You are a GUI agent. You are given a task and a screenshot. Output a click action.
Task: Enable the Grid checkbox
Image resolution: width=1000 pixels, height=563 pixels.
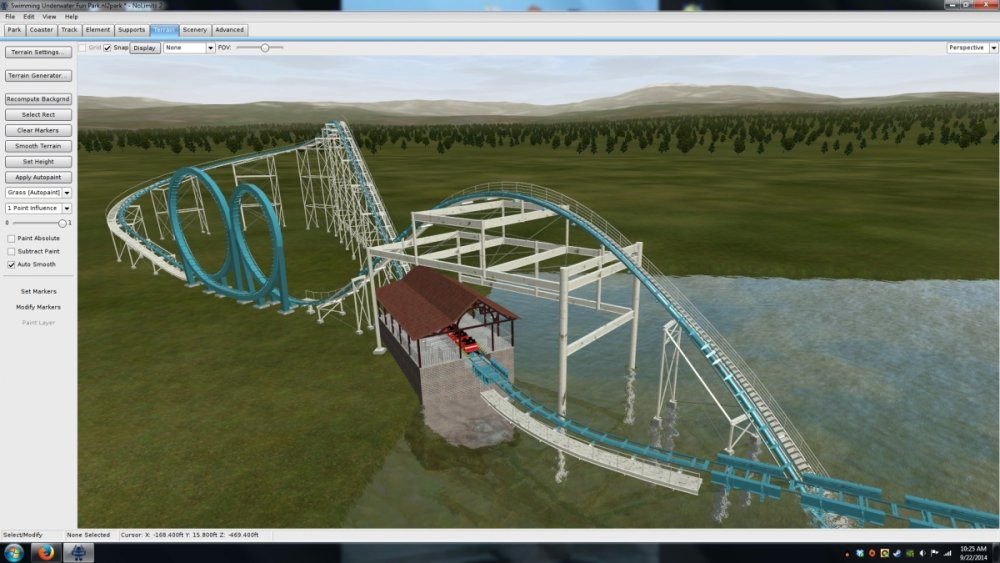[82, 48]
